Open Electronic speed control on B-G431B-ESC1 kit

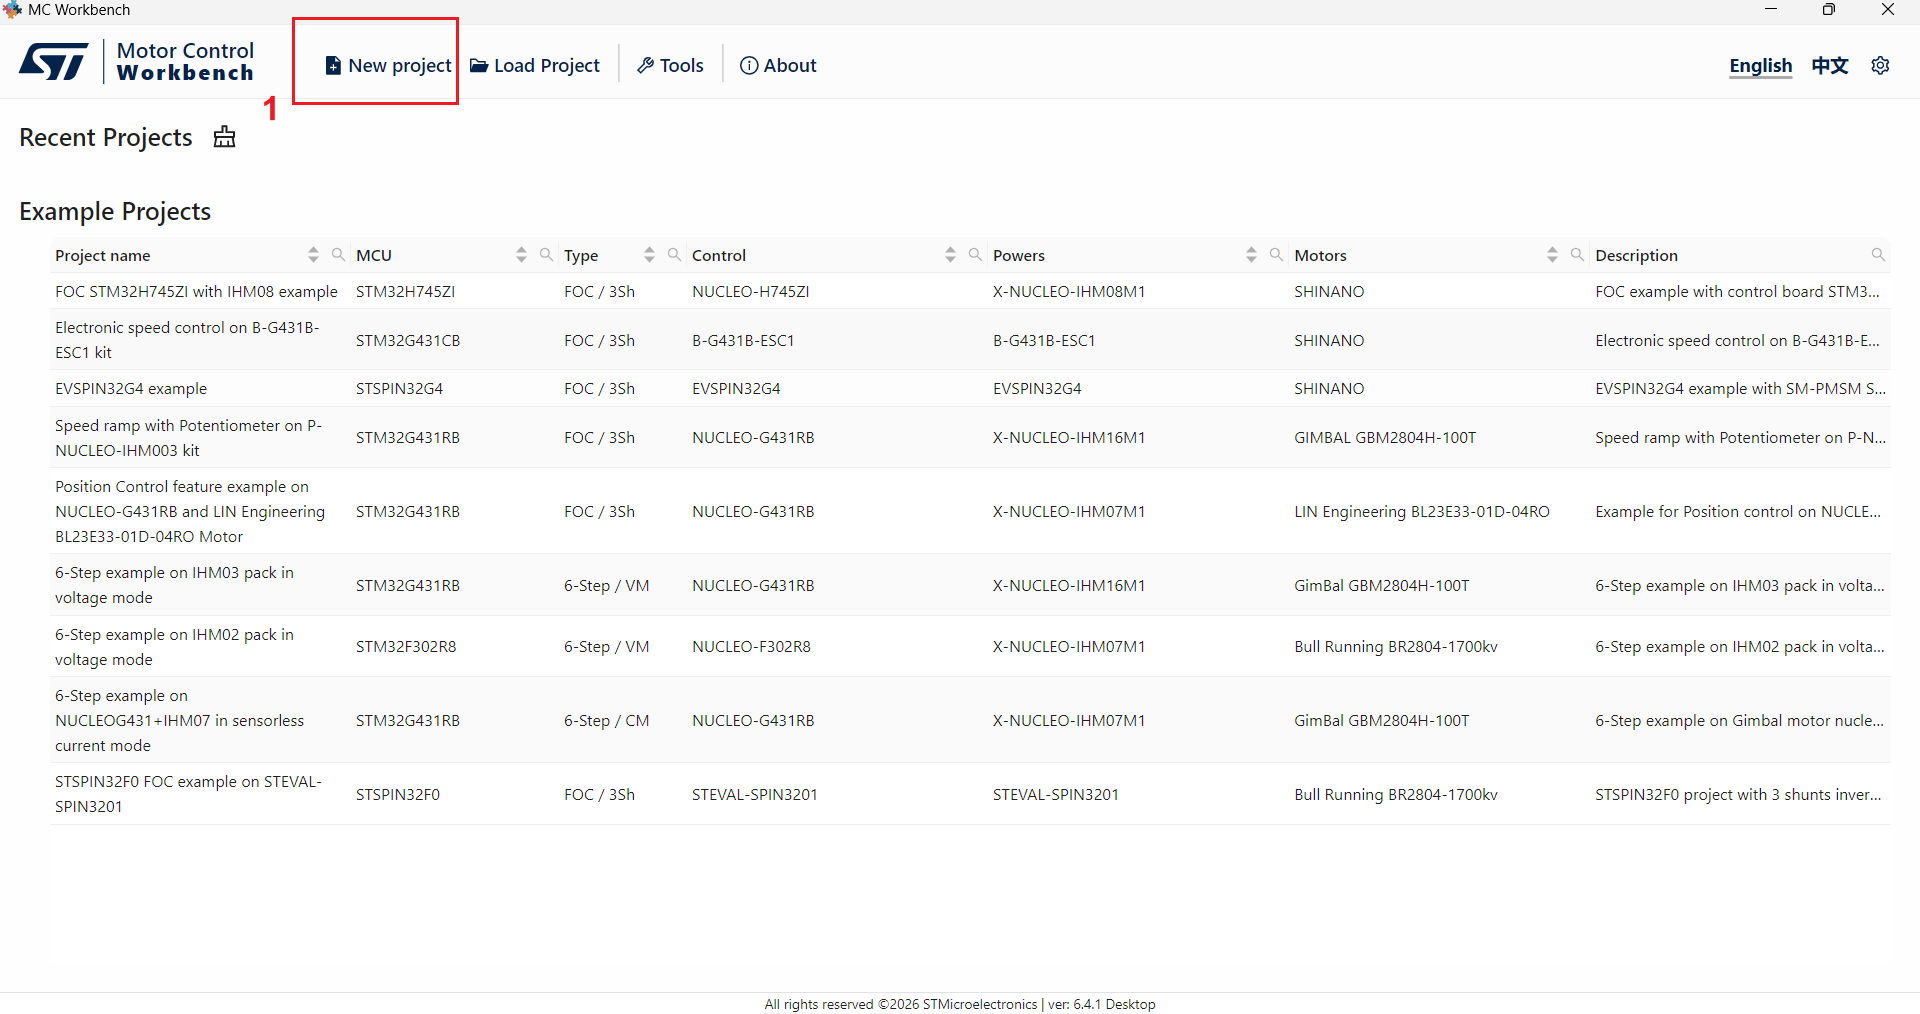[187, 340]
